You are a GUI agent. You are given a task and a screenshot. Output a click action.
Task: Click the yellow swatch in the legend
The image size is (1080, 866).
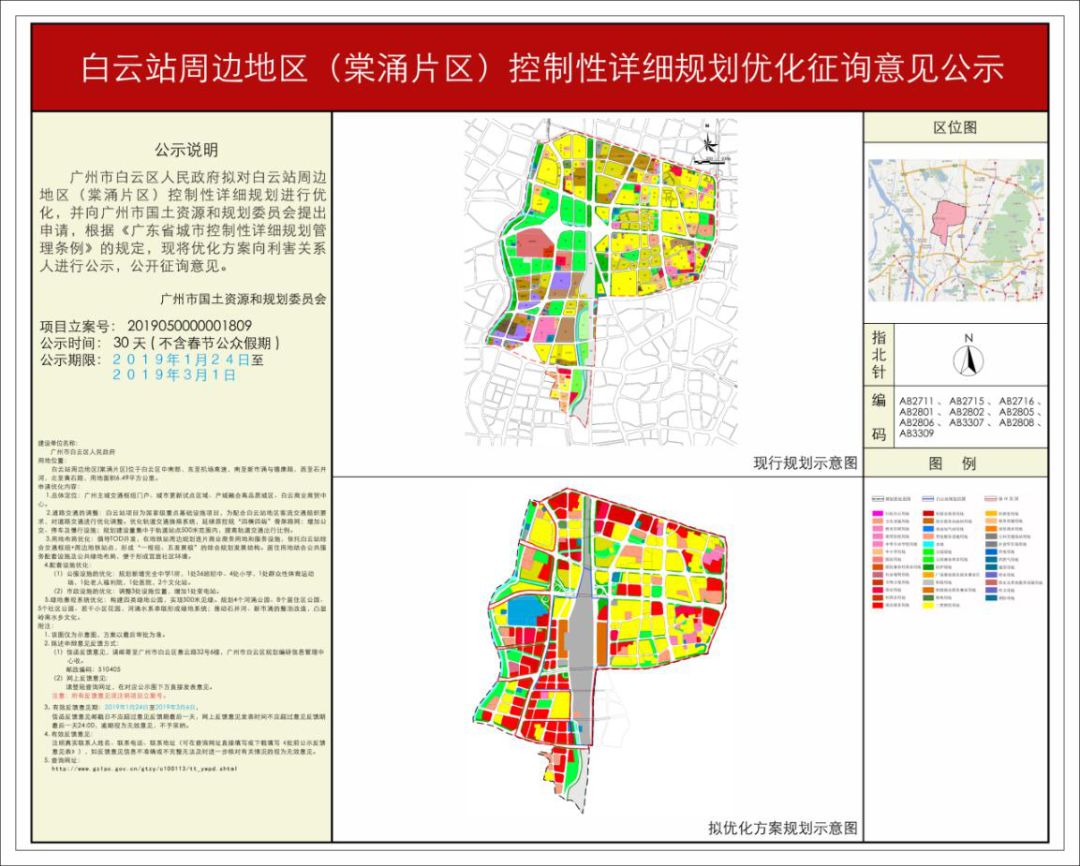pyautogui.click(x=928, y=605)
